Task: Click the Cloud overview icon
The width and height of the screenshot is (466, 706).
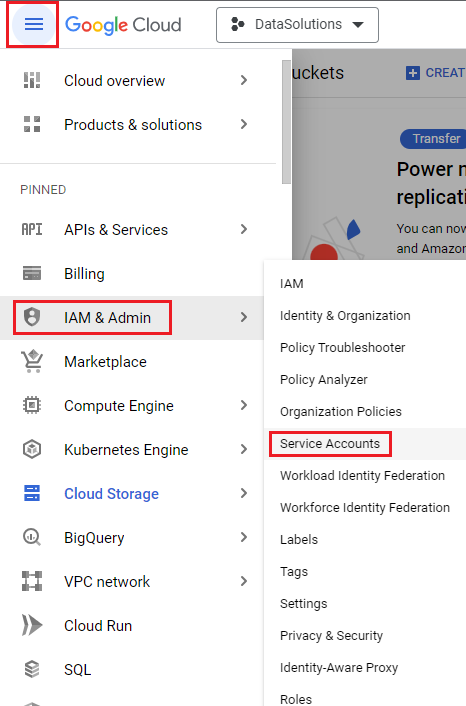Action: pos(32,80)
